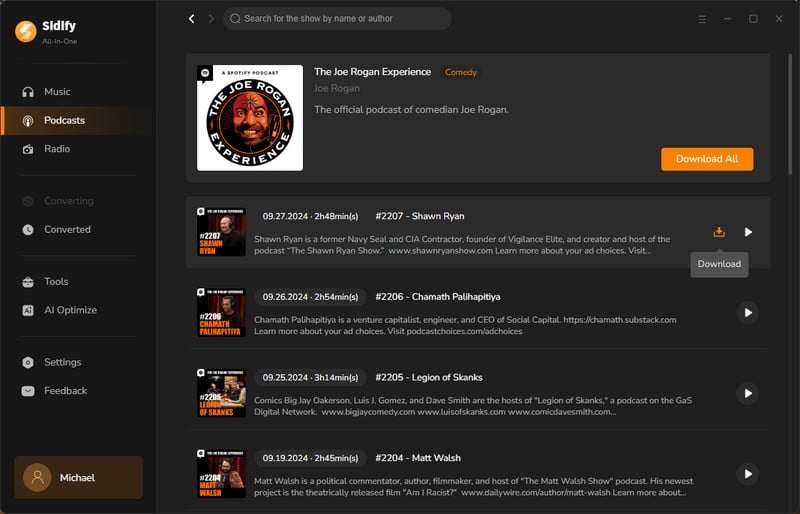Click the #2205 - Legion of Skanks title

429,378
